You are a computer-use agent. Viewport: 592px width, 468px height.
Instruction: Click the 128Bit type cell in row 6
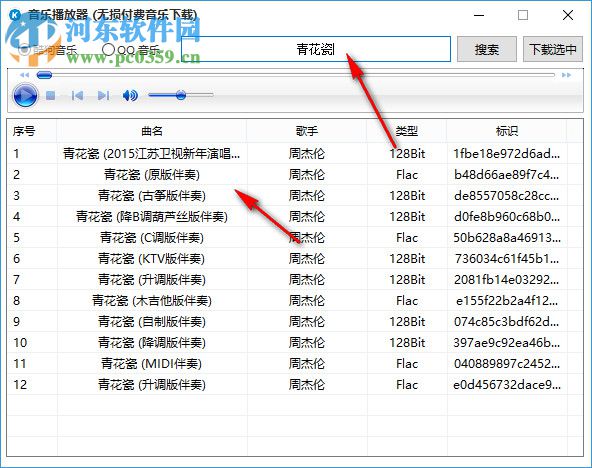tap(407, 259)
